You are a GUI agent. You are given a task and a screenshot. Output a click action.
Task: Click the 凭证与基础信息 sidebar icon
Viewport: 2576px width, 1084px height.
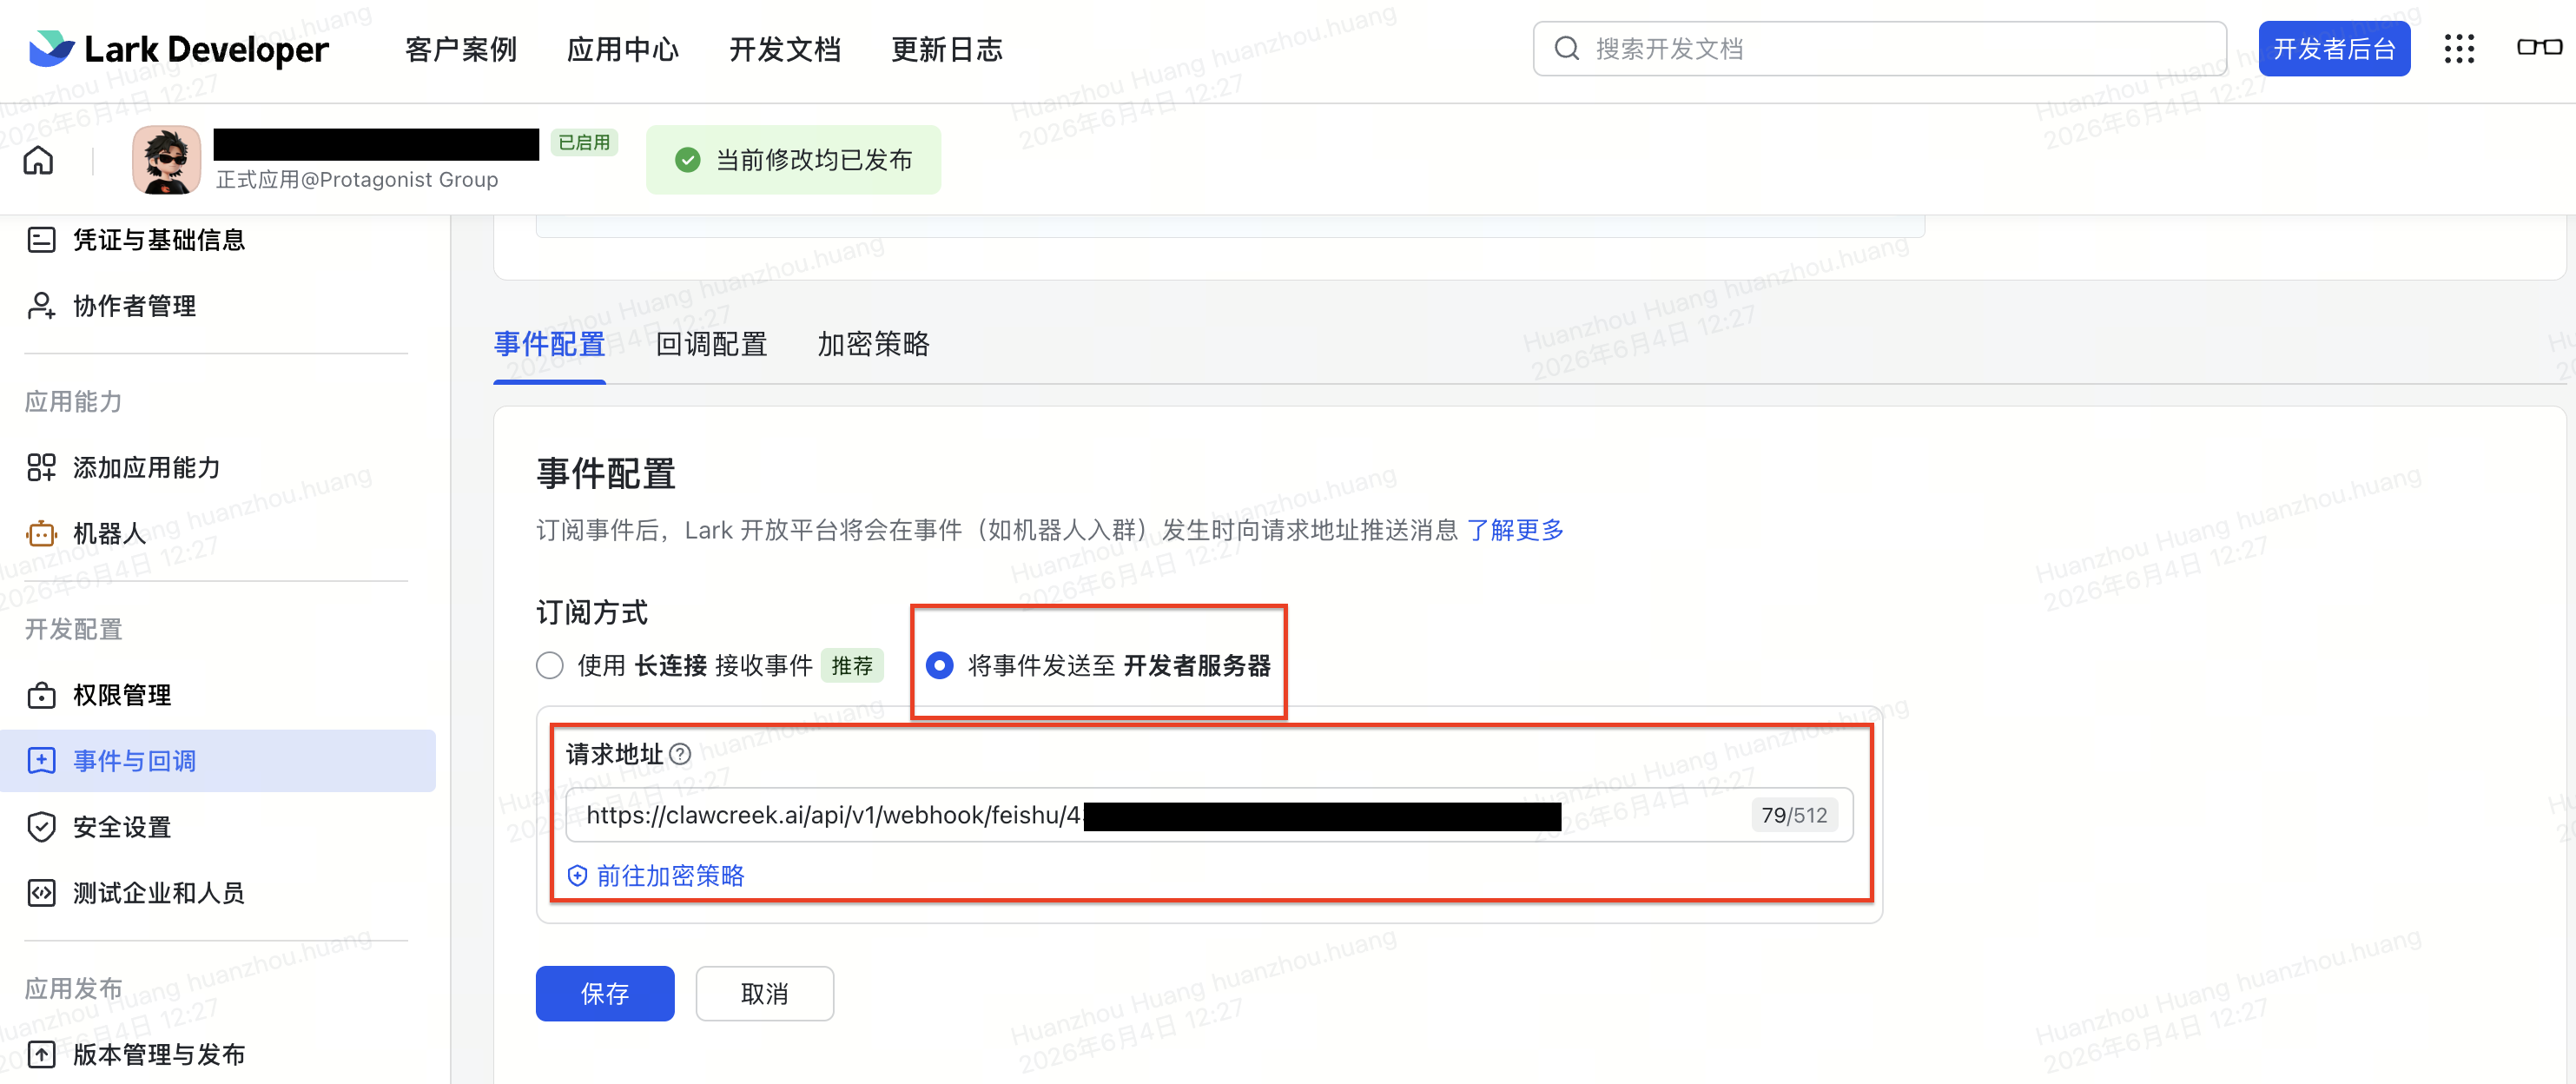[x=41, y=240]
